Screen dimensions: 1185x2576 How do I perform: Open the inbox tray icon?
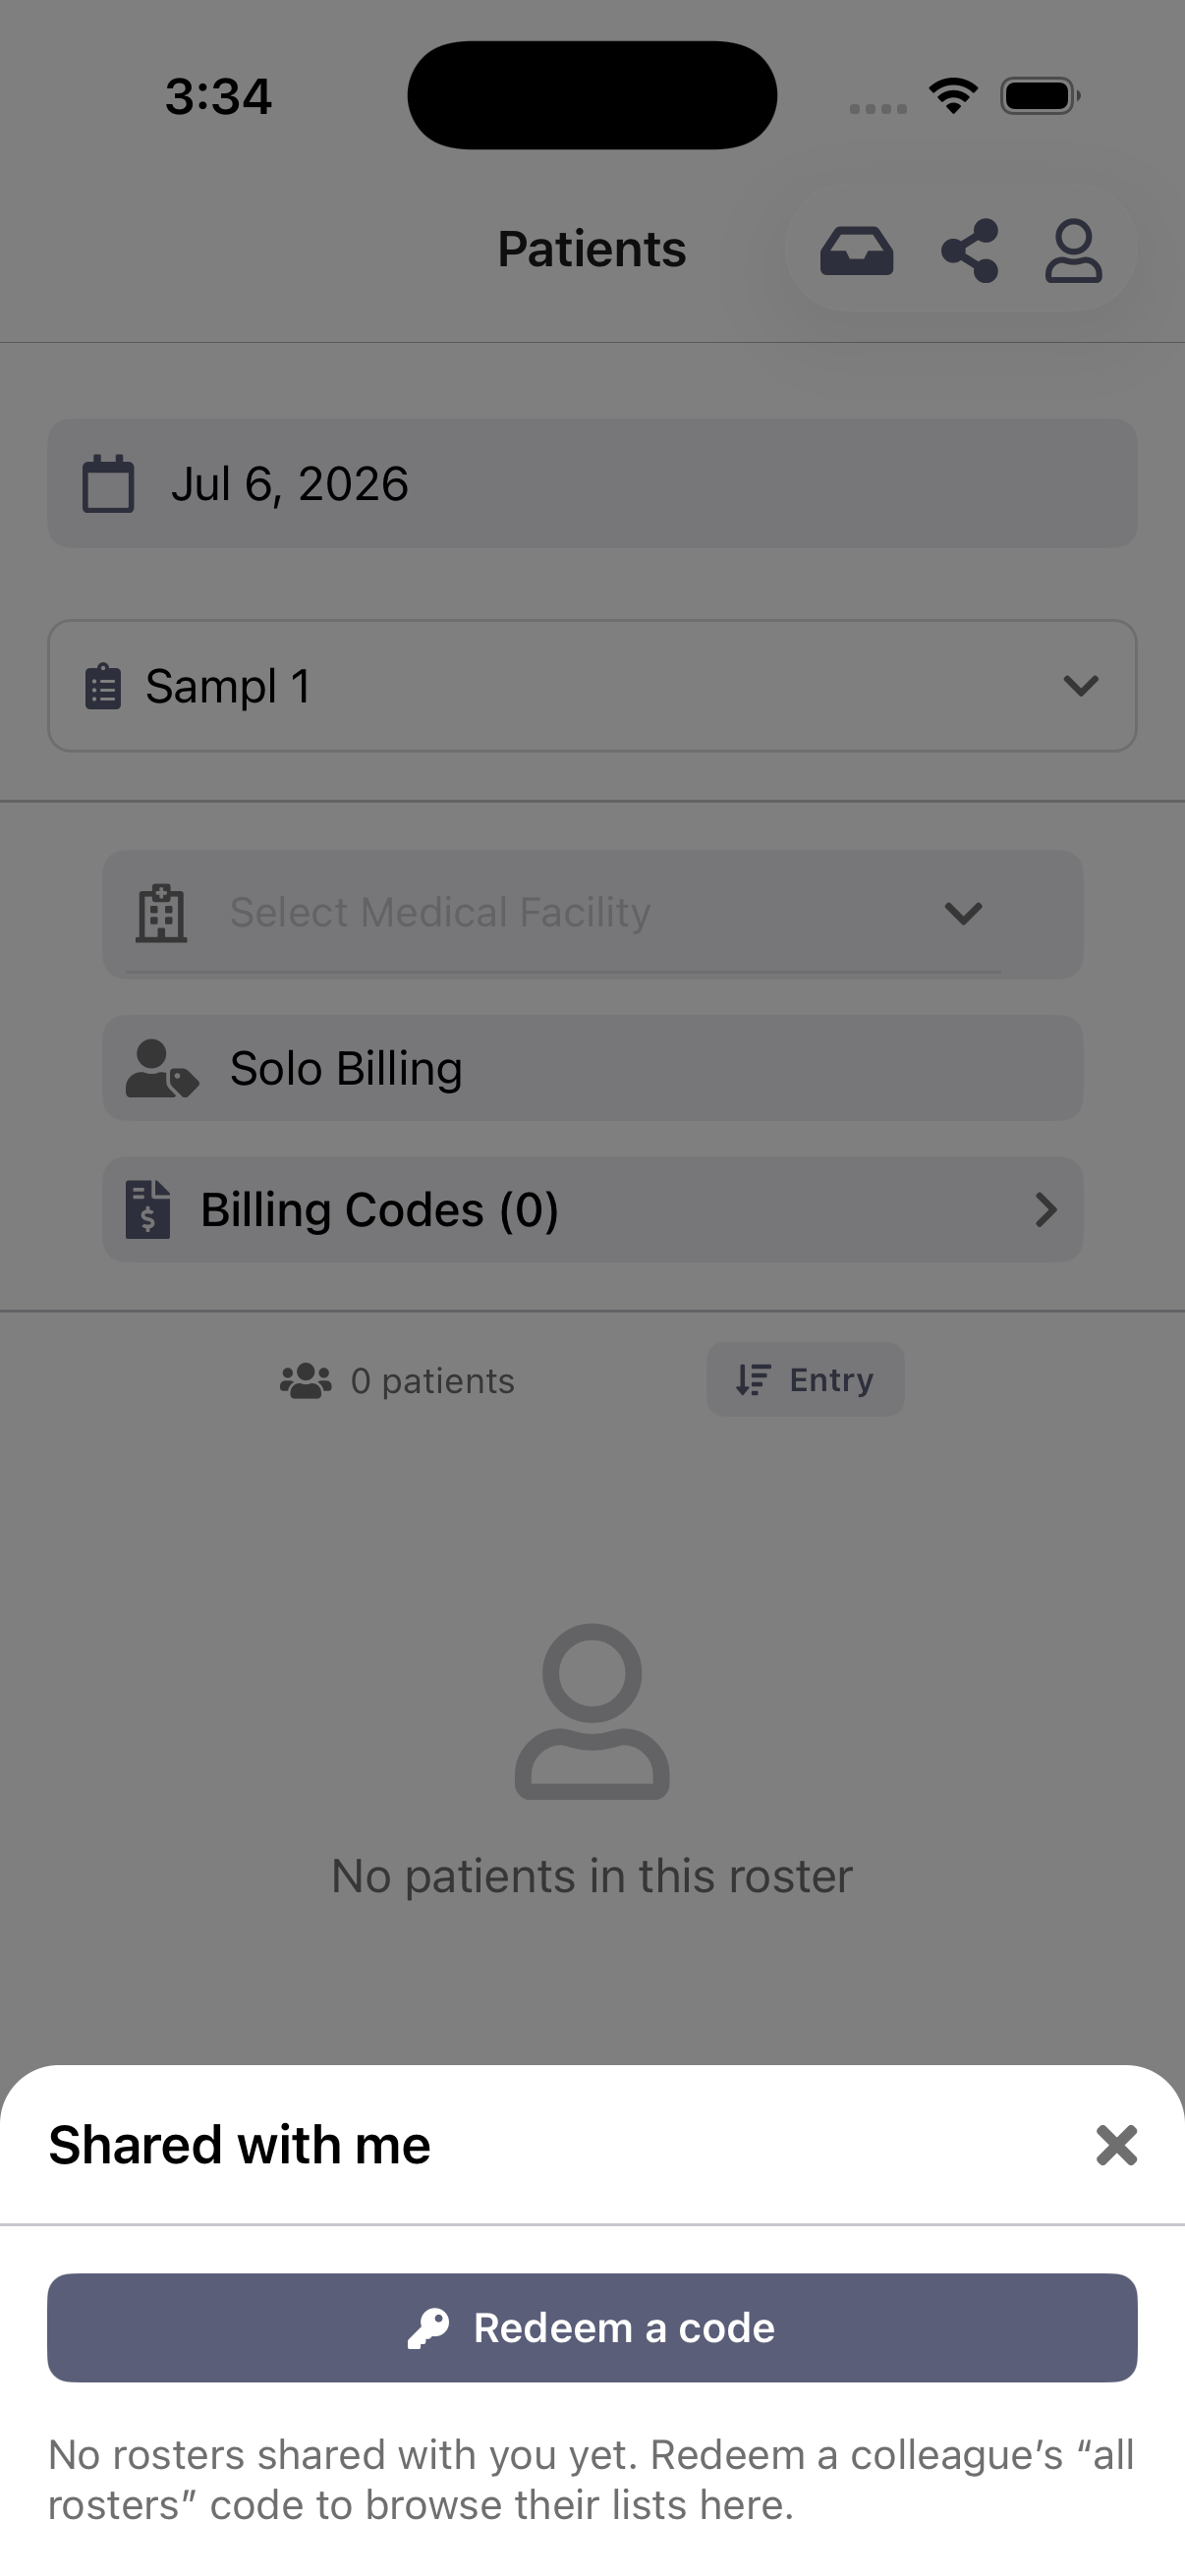click(x=856, y=250)
